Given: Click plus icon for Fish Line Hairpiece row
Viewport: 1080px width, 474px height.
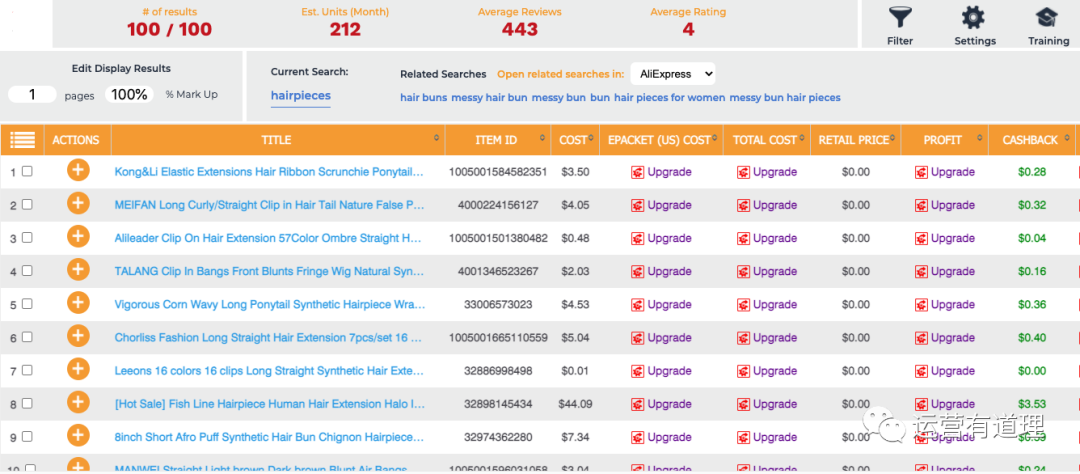Looking at the screenshot, I should click(78, 403).
